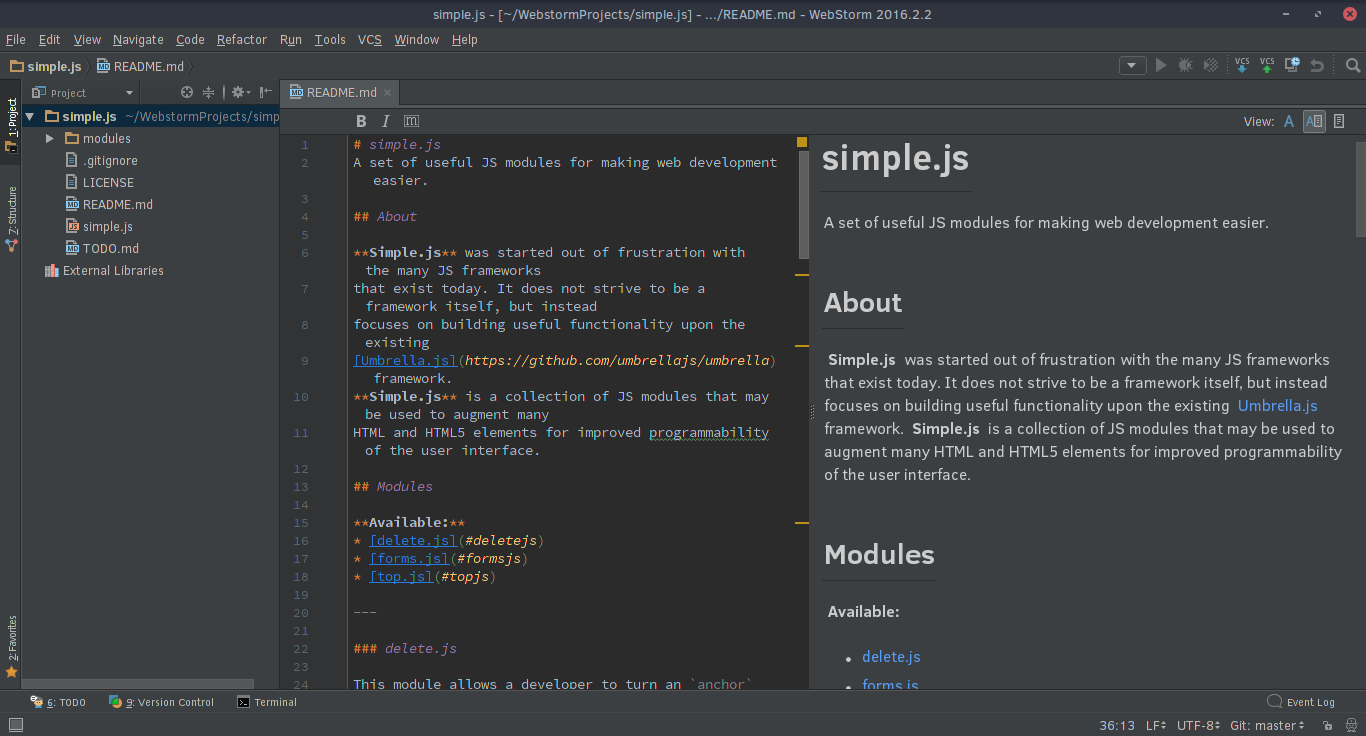
Task: Open the Refactor menu
Action: [242, 40]
